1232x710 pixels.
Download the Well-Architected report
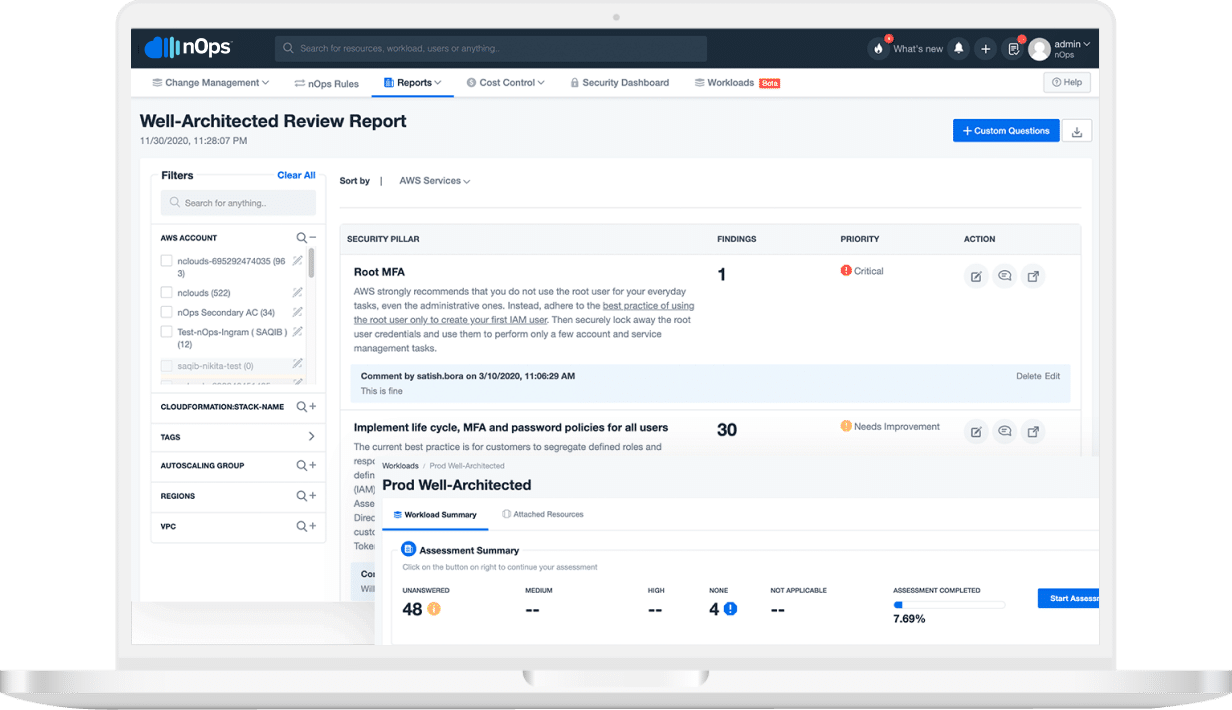1077,131
